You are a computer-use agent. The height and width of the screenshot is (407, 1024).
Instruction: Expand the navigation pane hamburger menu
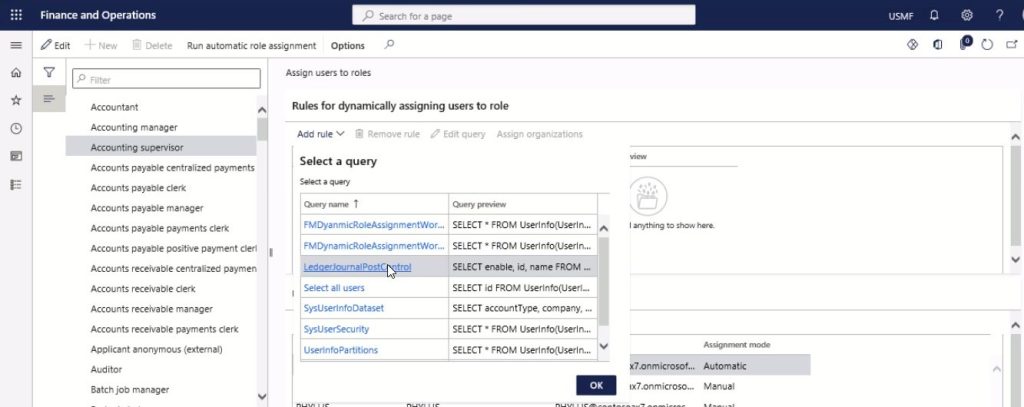coord(16,45)
